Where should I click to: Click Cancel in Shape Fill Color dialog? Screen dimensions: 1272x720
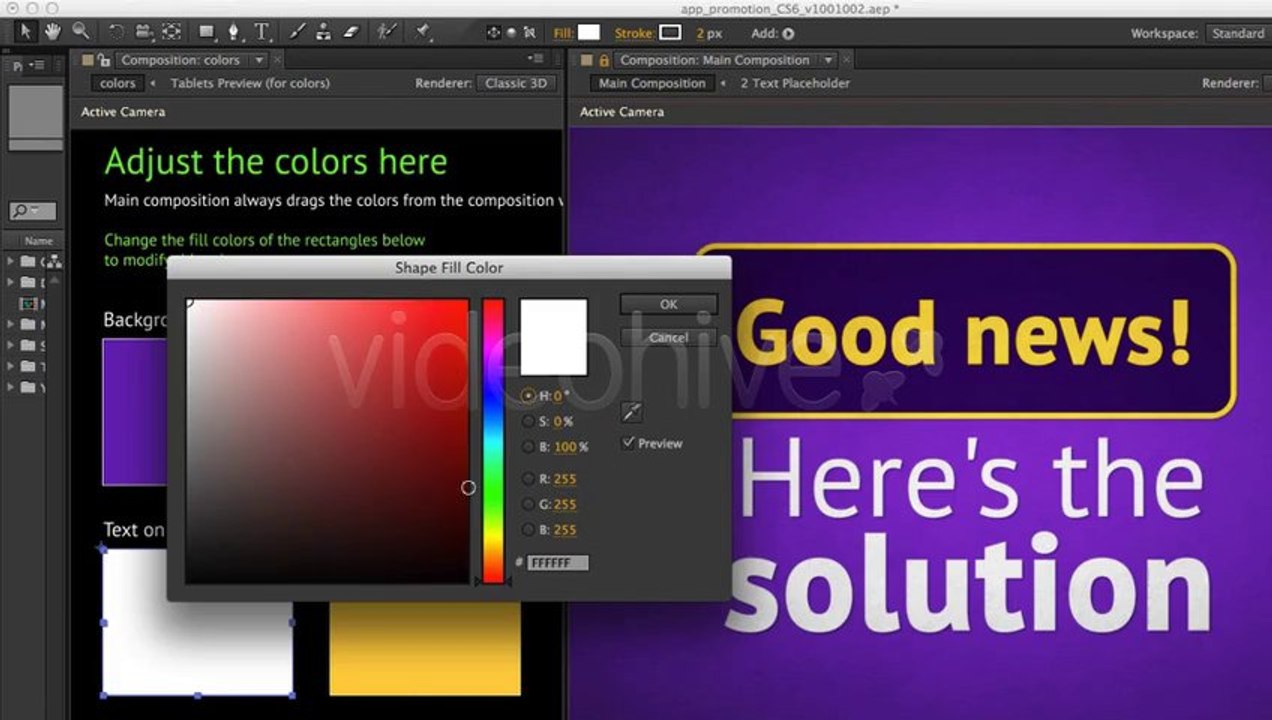click(x=668, y=337)
